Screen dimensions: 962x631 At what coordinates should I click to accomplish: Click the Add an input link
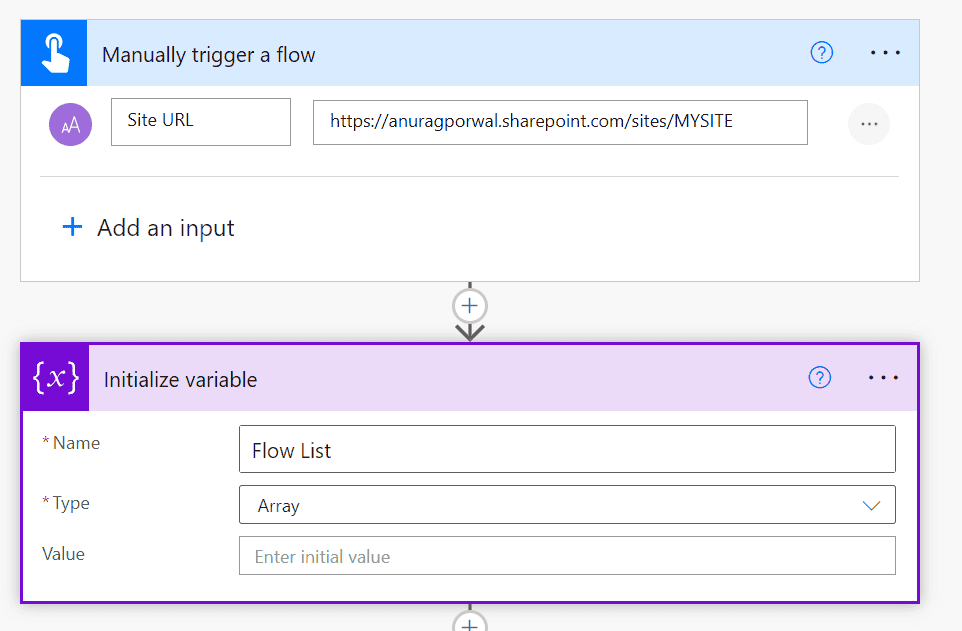tap(165, 228)
